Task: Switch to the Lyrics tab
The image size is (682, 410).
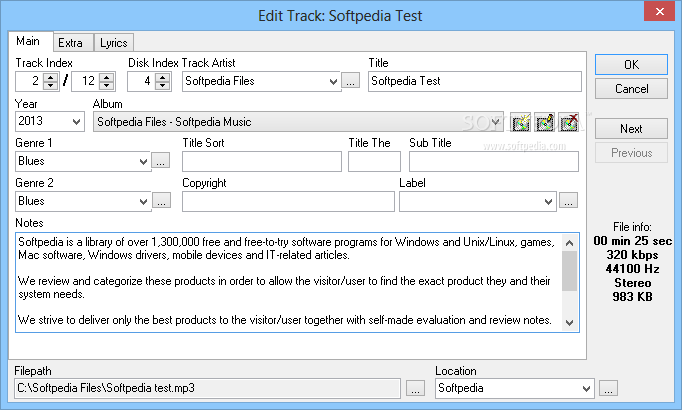Action: click(x=114, y=43)
